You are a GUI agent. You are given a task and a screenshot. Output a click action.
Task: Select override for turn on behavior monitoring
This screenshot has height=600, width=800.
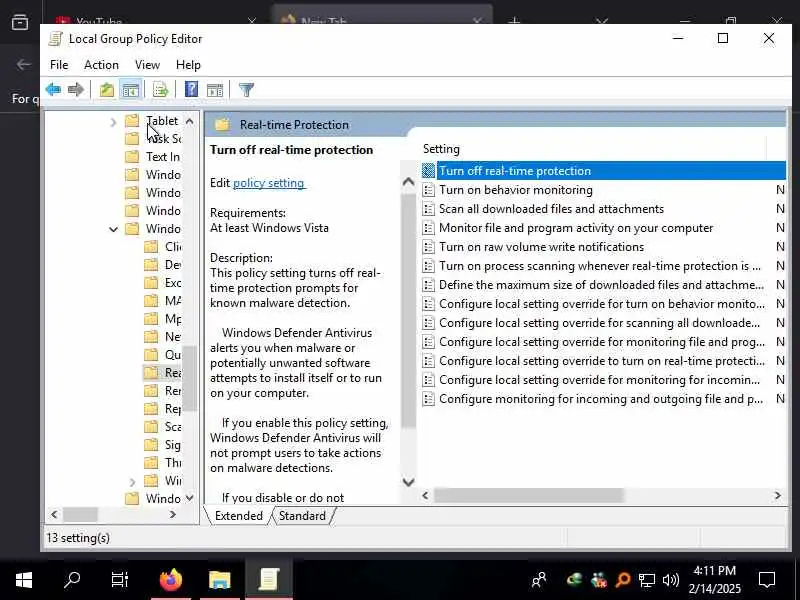[x=604, y=304]
